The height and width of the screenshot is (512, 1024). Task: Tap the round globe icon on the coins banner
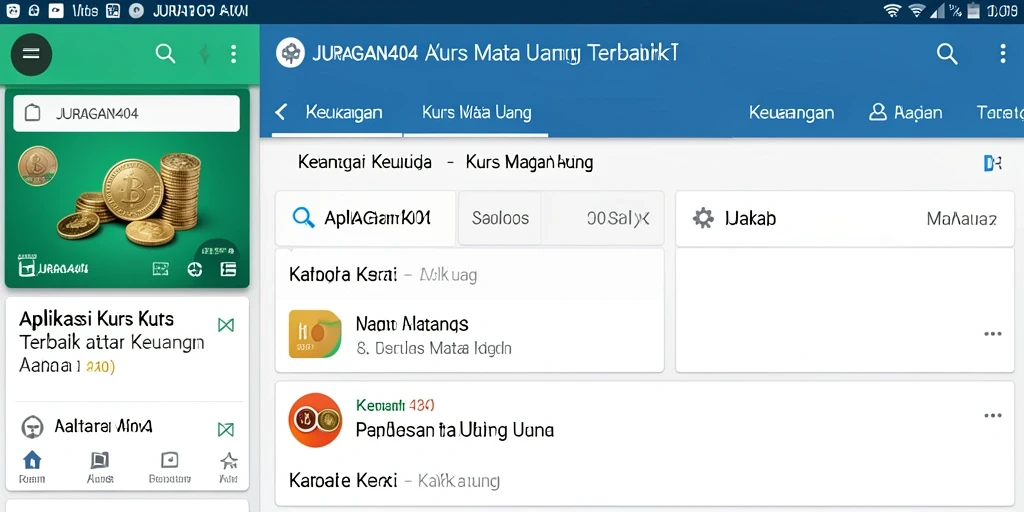(x=195, y=269)
